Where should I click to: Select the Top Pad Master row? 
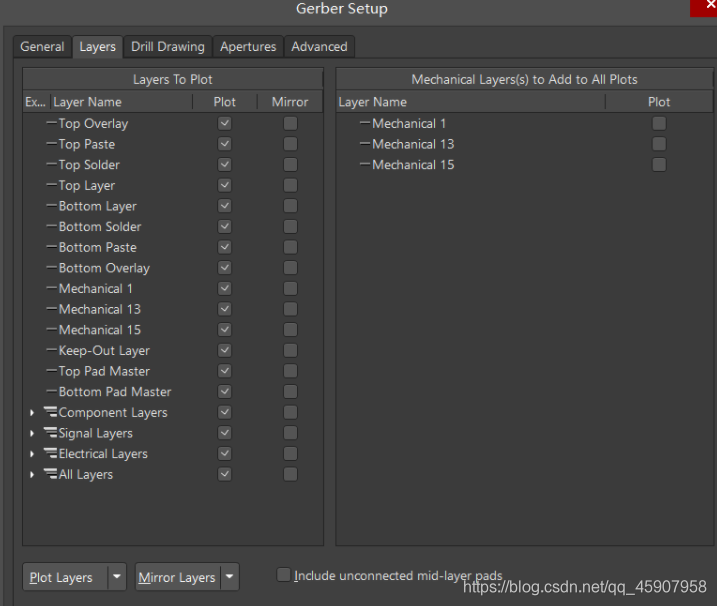pos(173,371)
